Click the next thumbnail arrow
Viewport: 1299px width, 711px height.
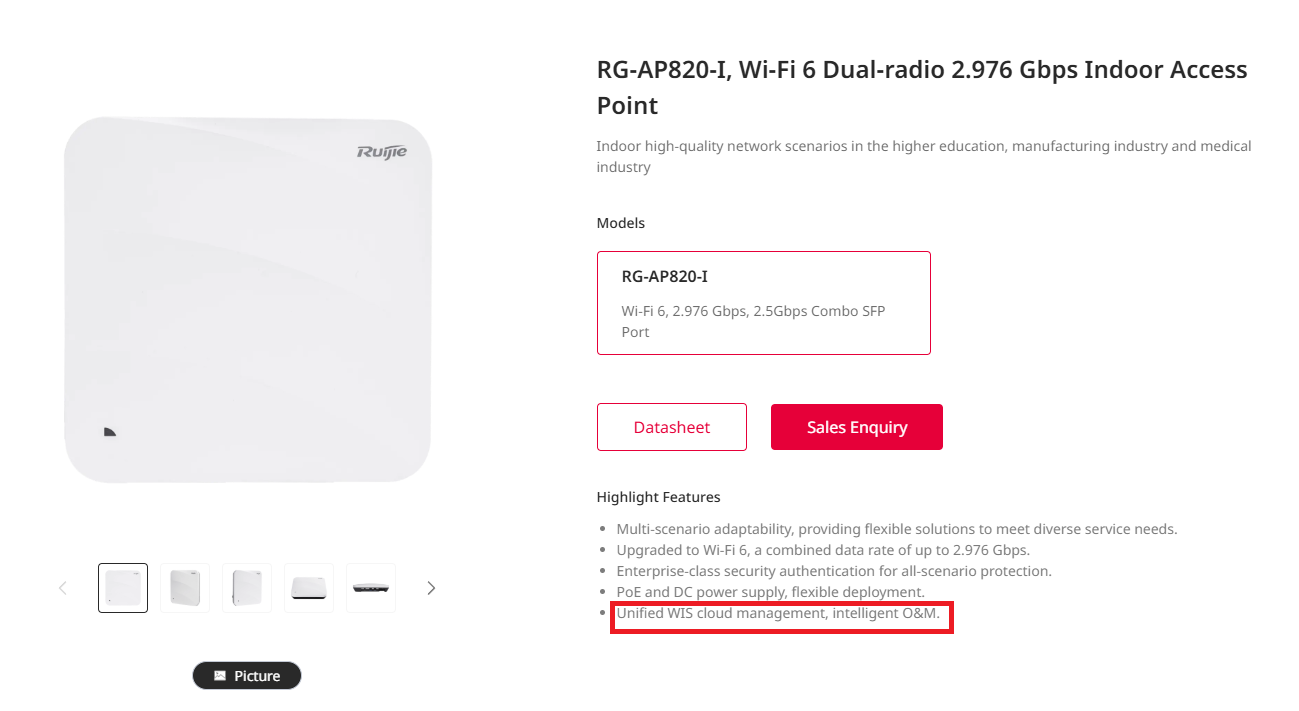[x=431, y=588]
